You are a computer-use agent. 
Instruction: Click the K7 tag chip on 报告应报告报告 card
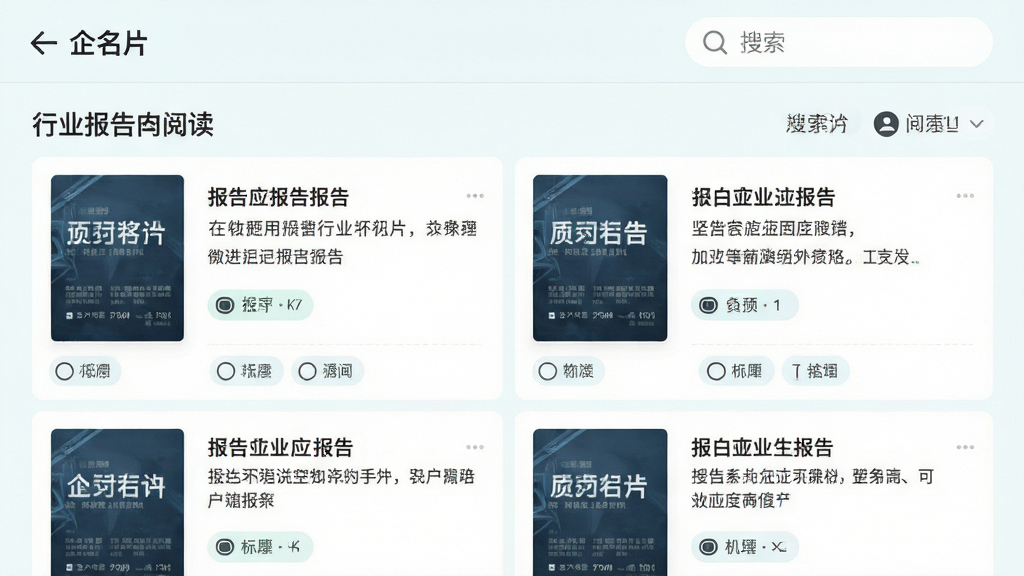point(261,305)
